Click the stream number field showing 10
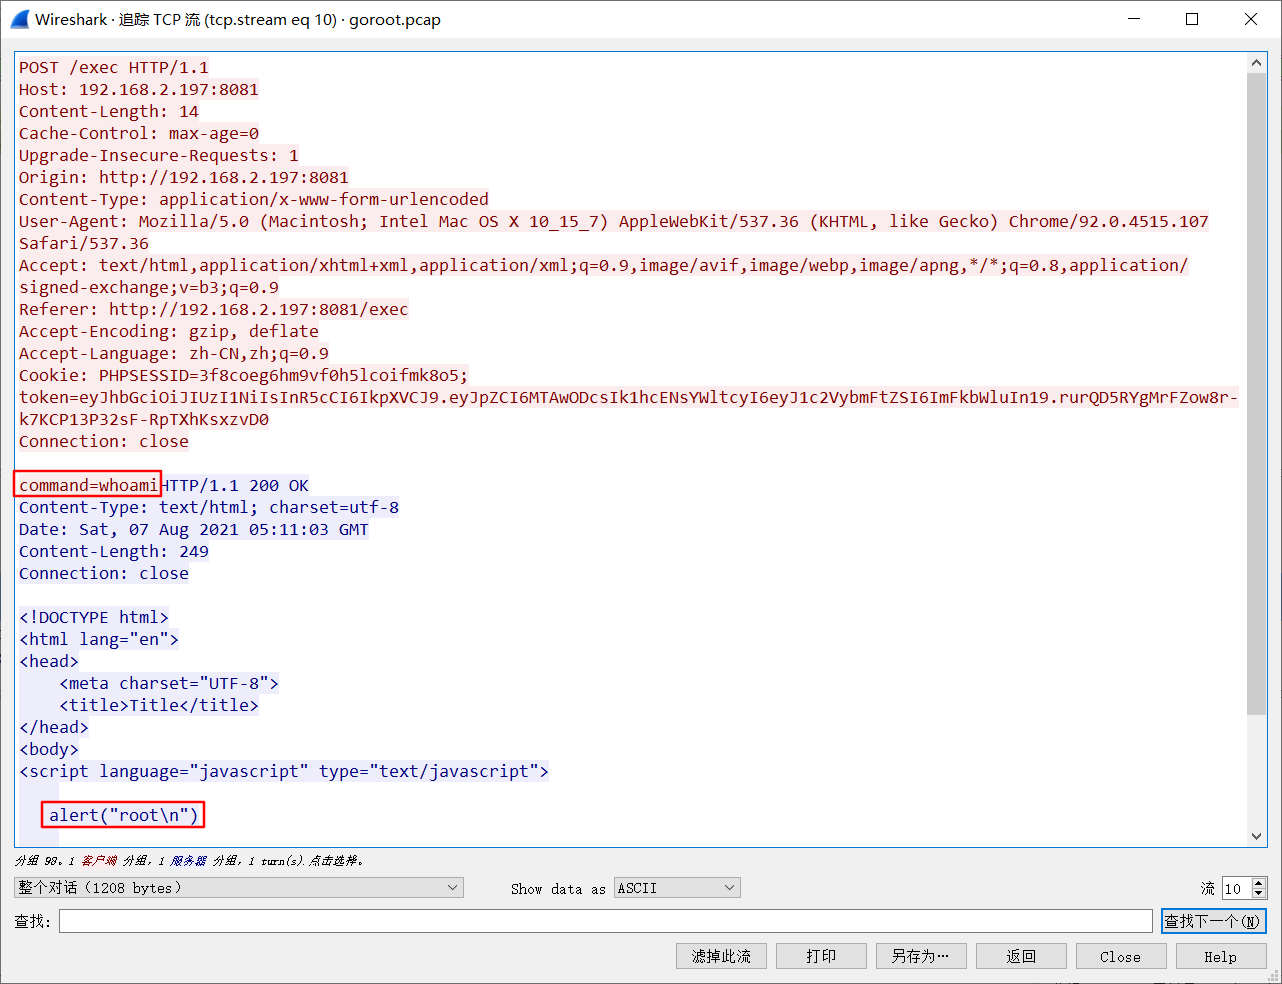This screenshot has width=1282, height=984. pyautogui.click(x=1237, y=888)
